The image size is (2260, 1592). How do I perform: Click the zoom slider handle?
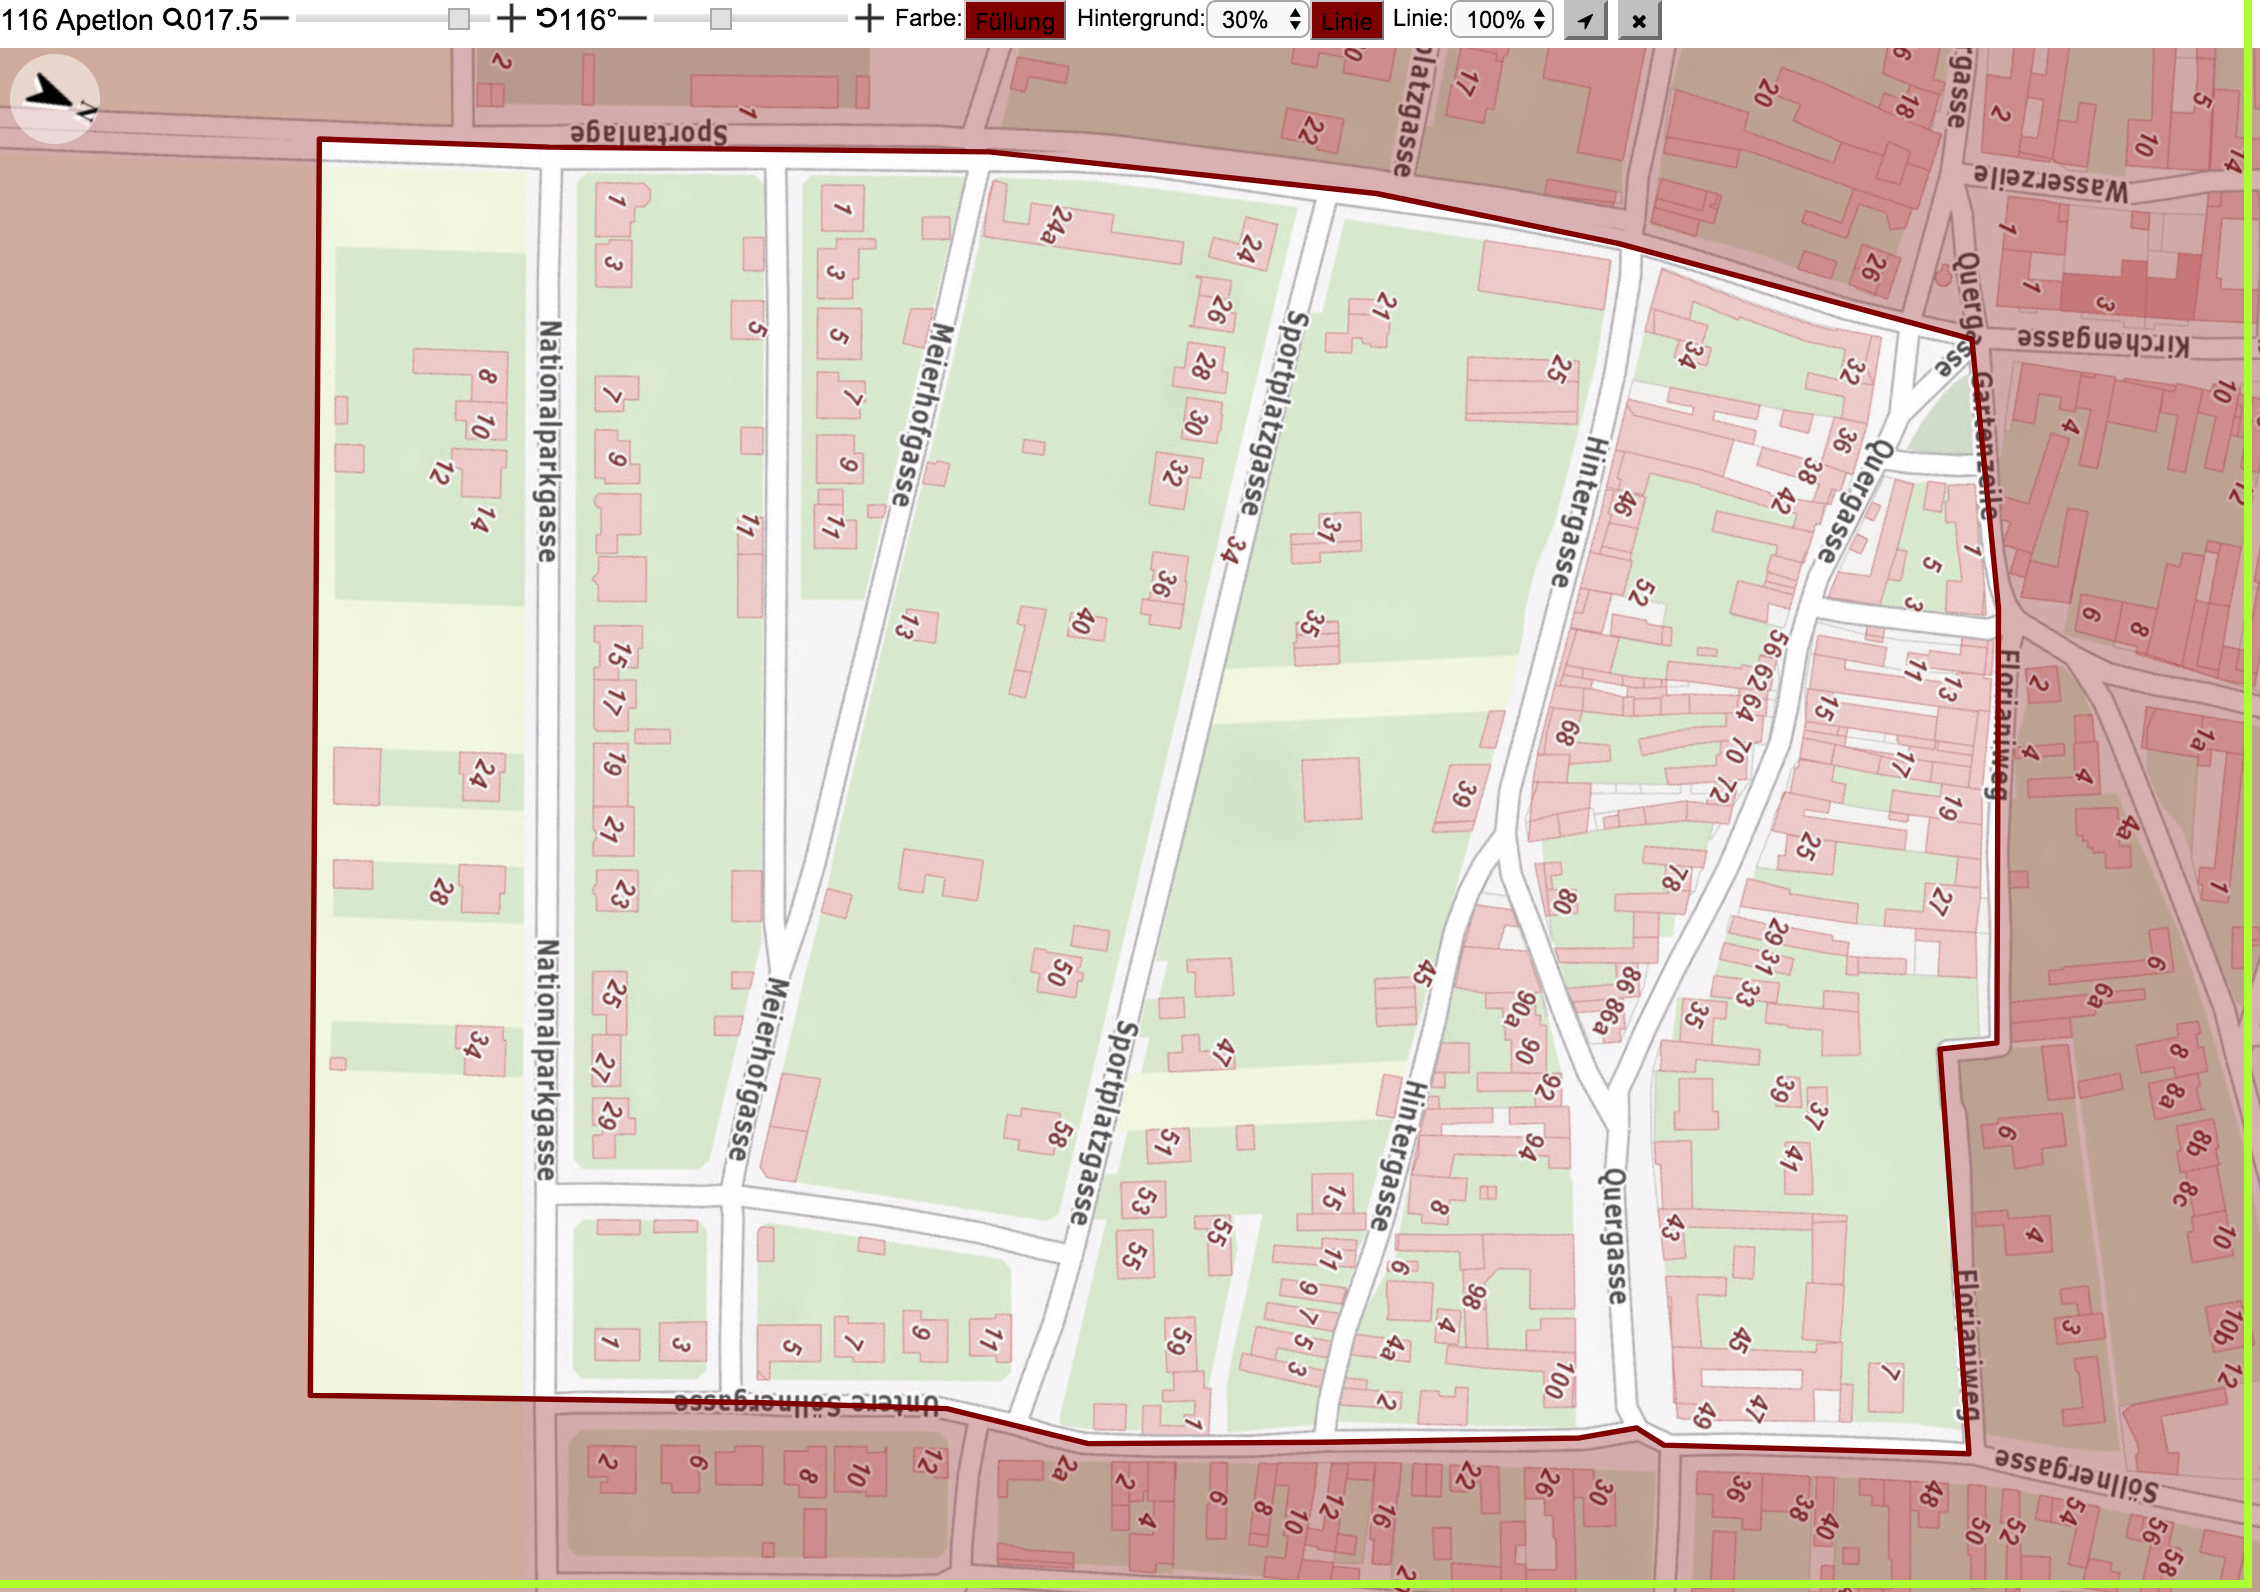click(459, 19)
